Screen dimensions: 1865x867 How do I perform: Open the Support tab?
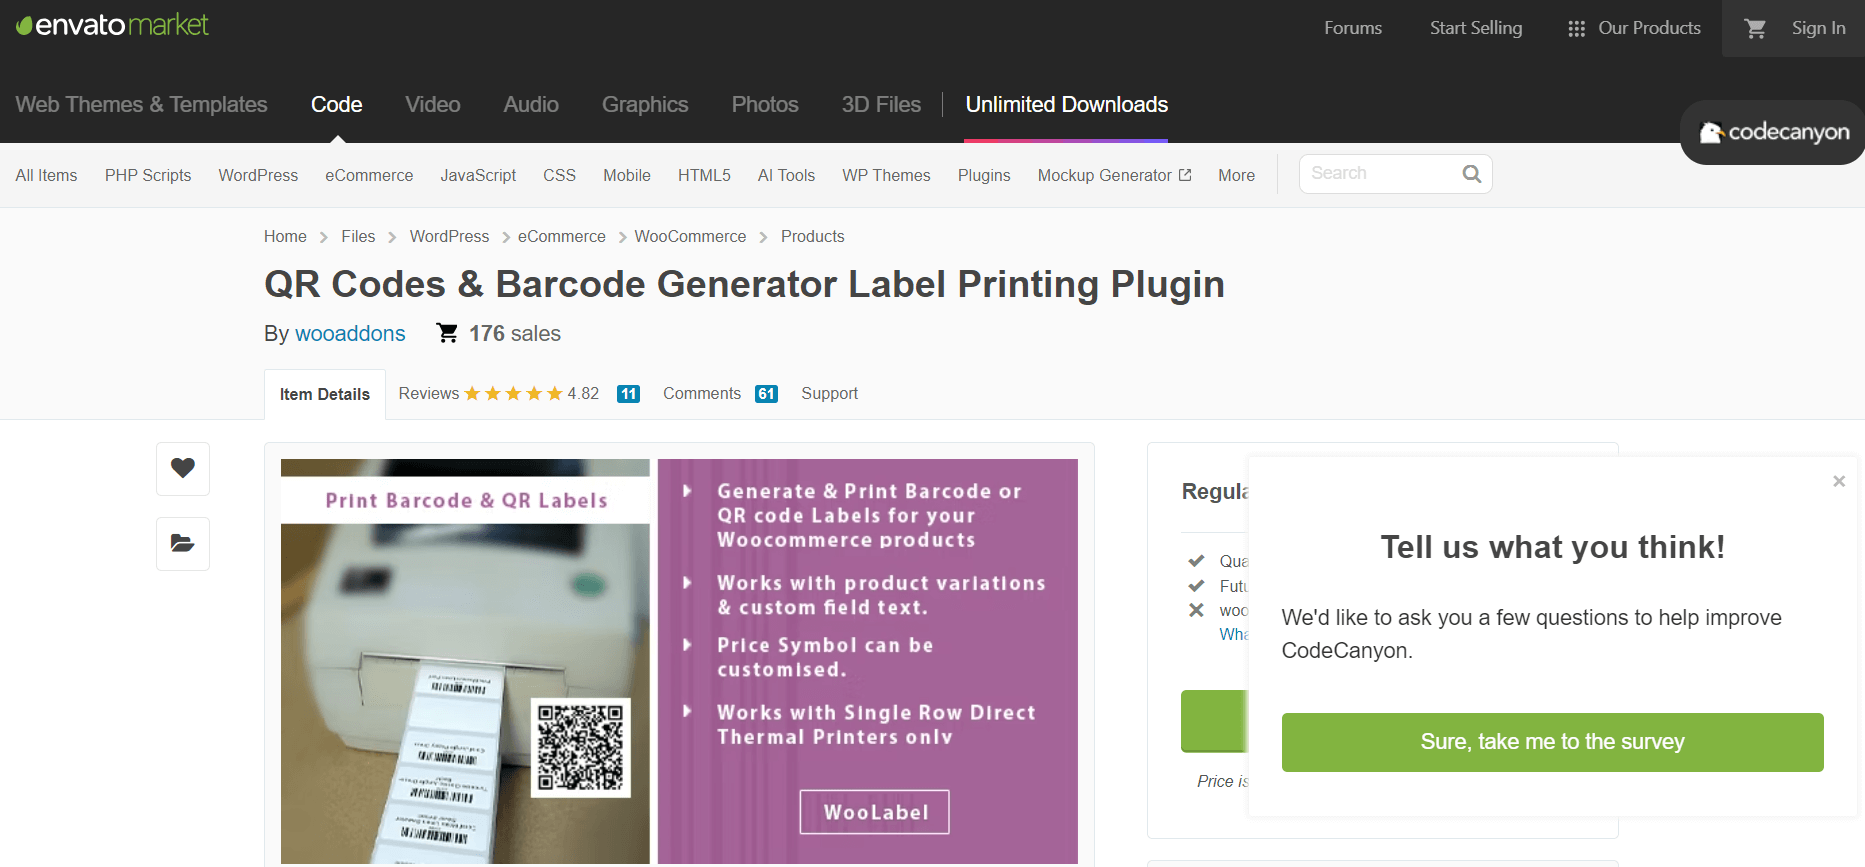[x=829, y=394]
